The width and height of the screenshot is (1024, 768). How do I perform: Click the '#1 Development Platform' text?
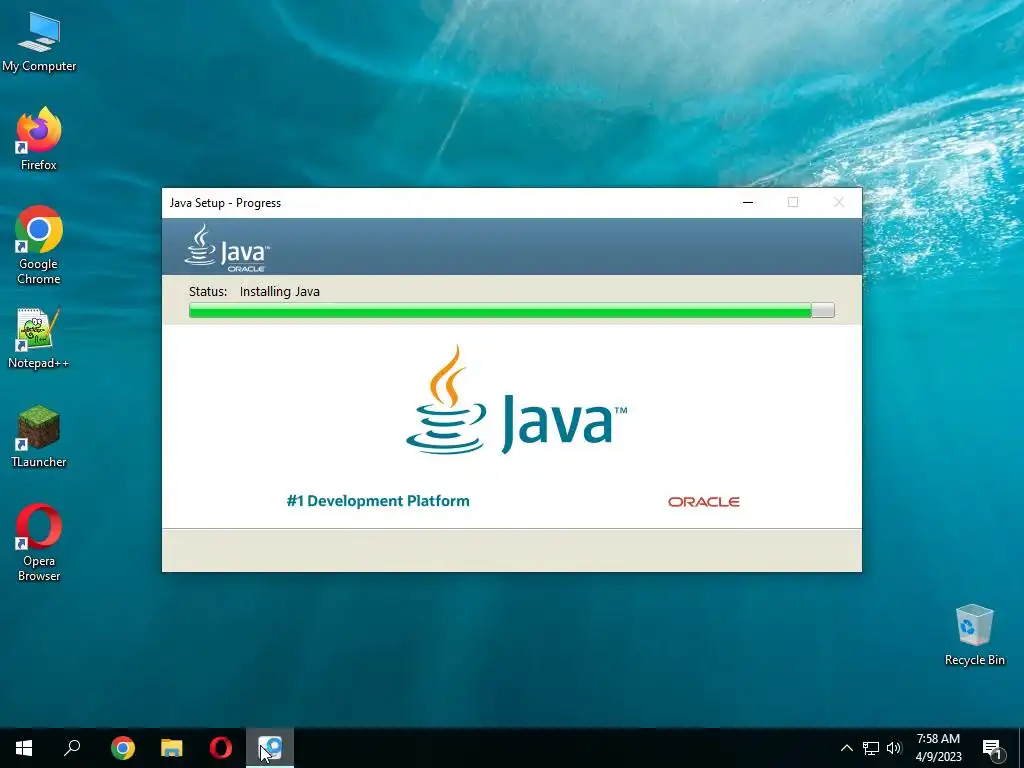click(378, 501)
